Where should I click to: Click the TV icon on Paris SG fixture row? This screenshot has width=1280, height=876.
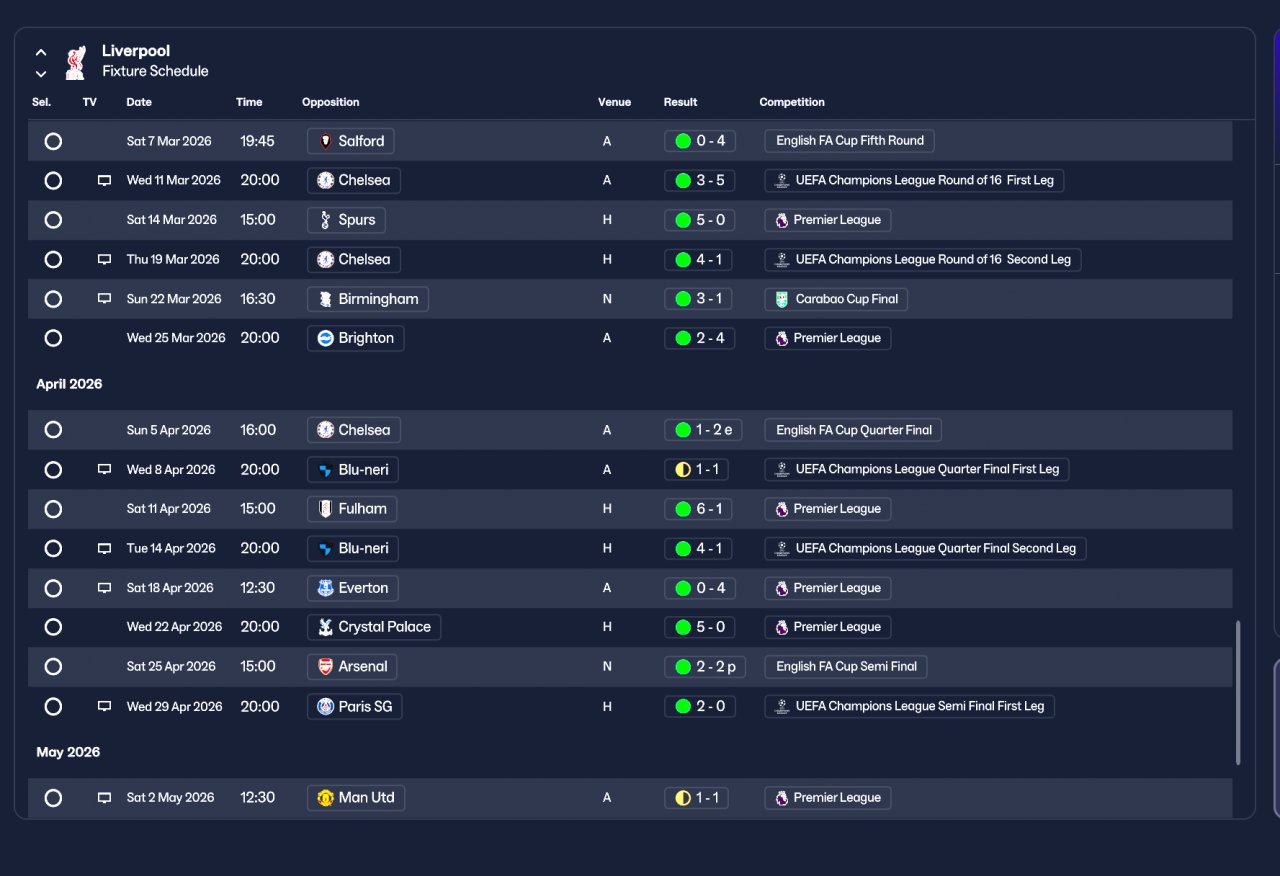(x=104, y=706)
